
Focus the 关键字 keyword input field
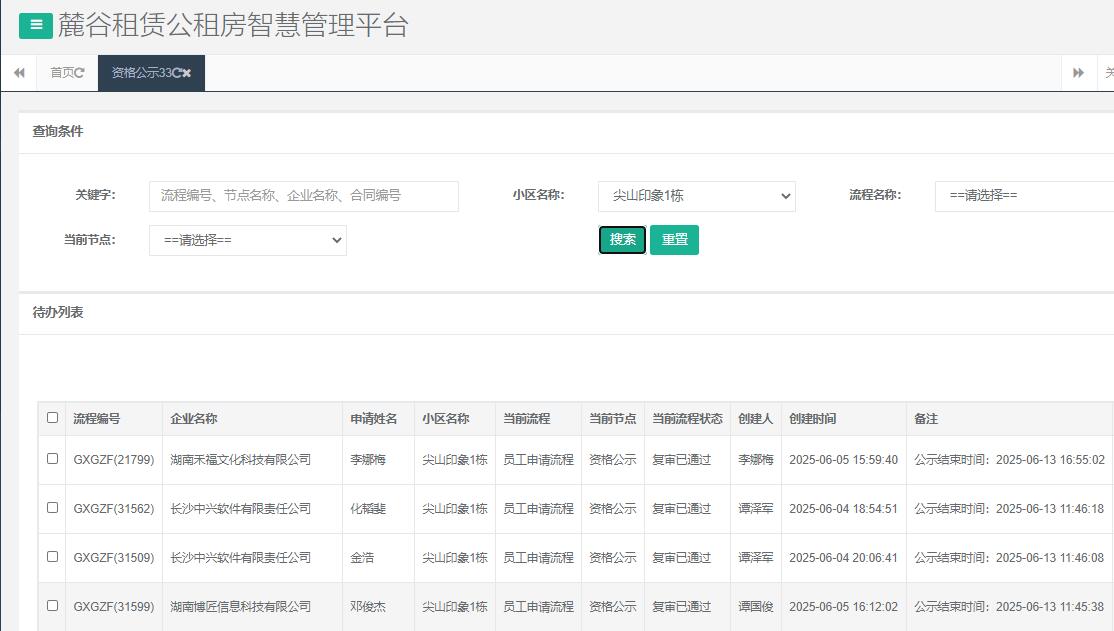point(303,196)
